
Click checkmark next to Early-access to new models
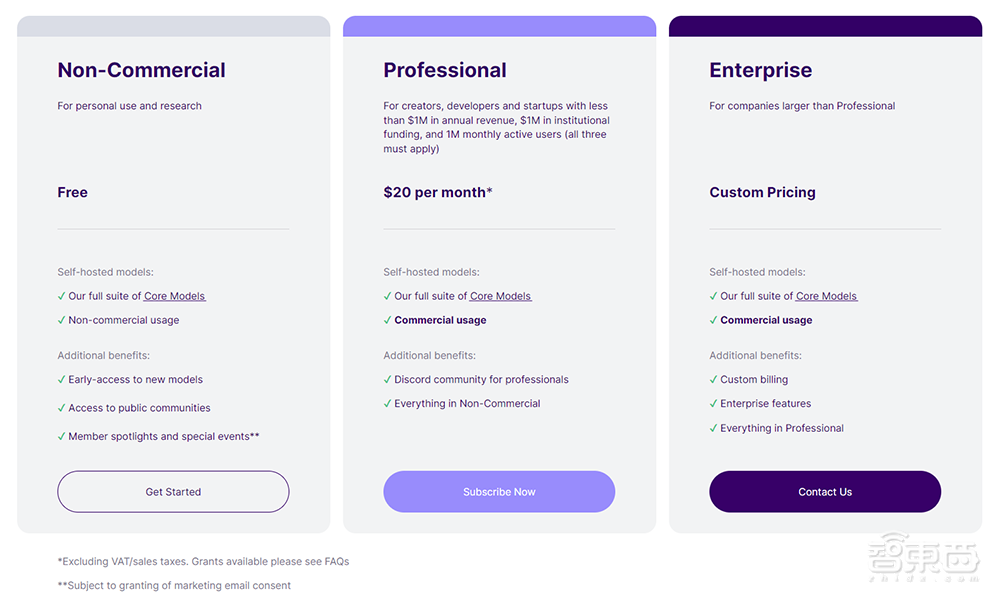[x=62, y=380]
